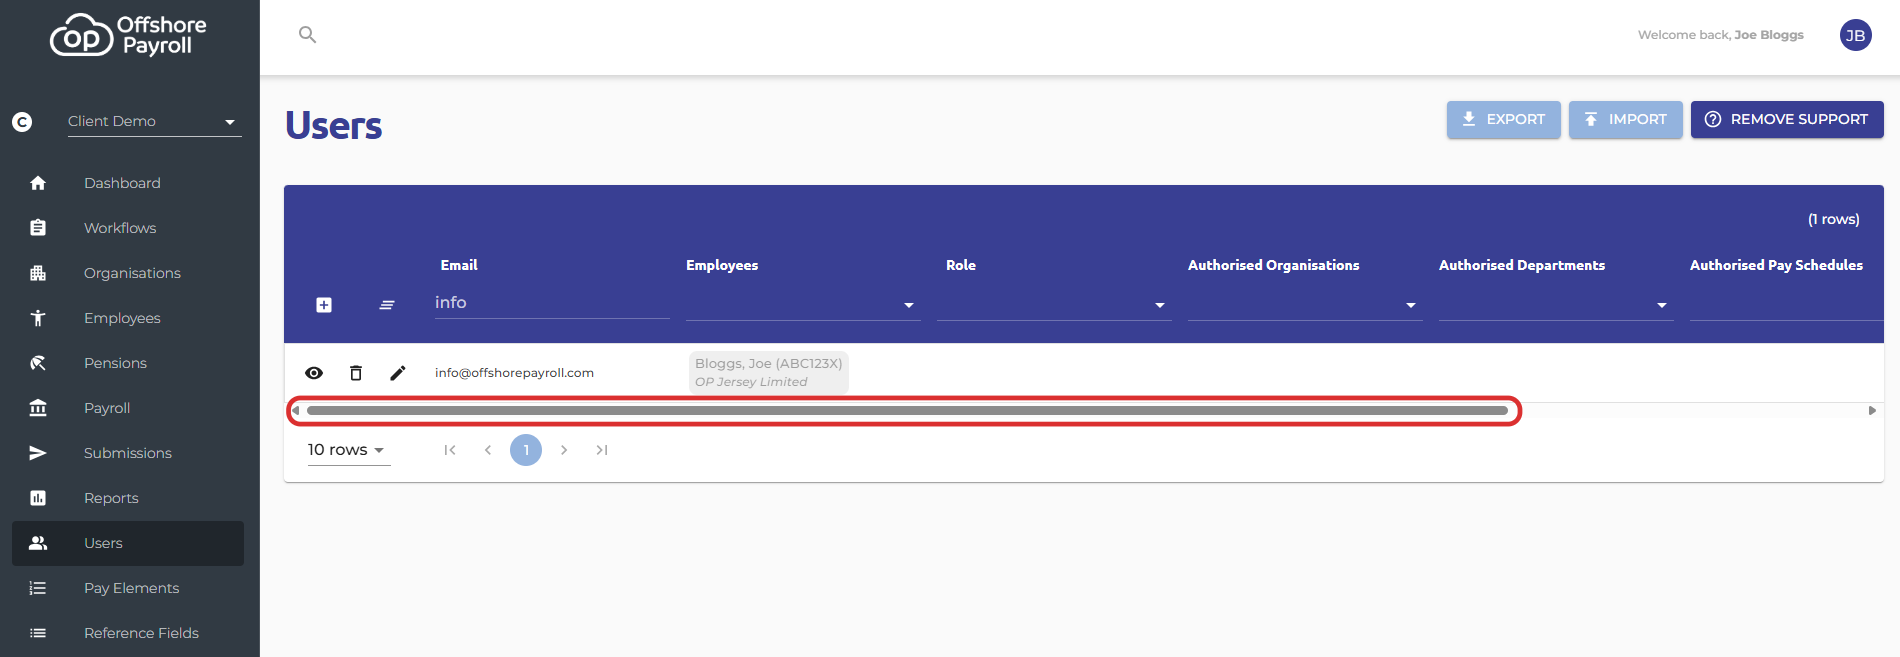
Task: Open Pensions in the sidebar
Action: [128, 363]
